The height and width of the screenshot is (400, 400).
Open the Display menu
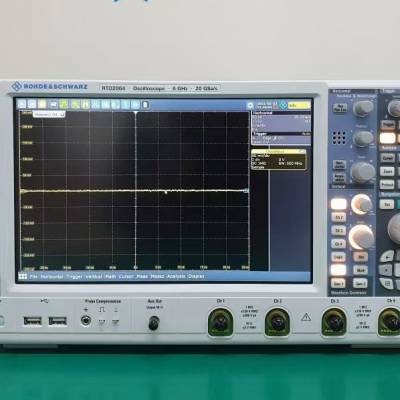[196, 276]
